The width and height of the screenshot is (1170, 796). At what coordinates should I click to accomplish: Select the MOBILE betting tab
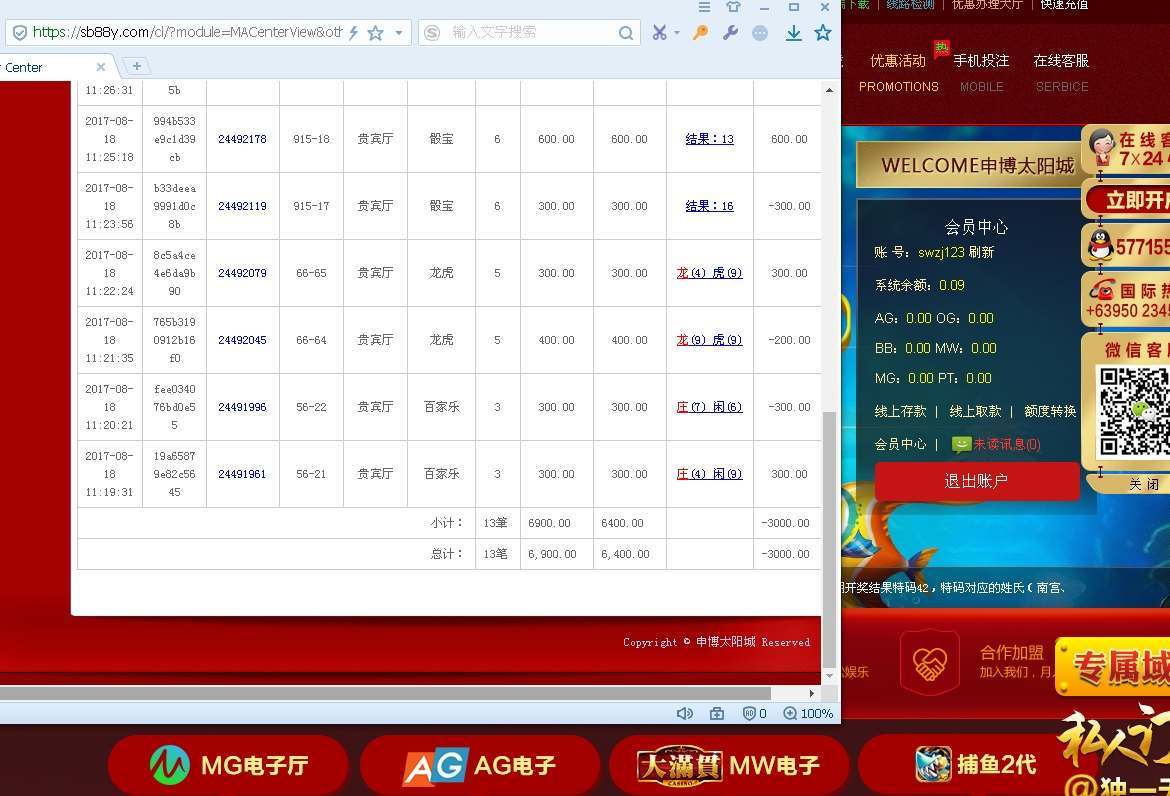[981, 87]
